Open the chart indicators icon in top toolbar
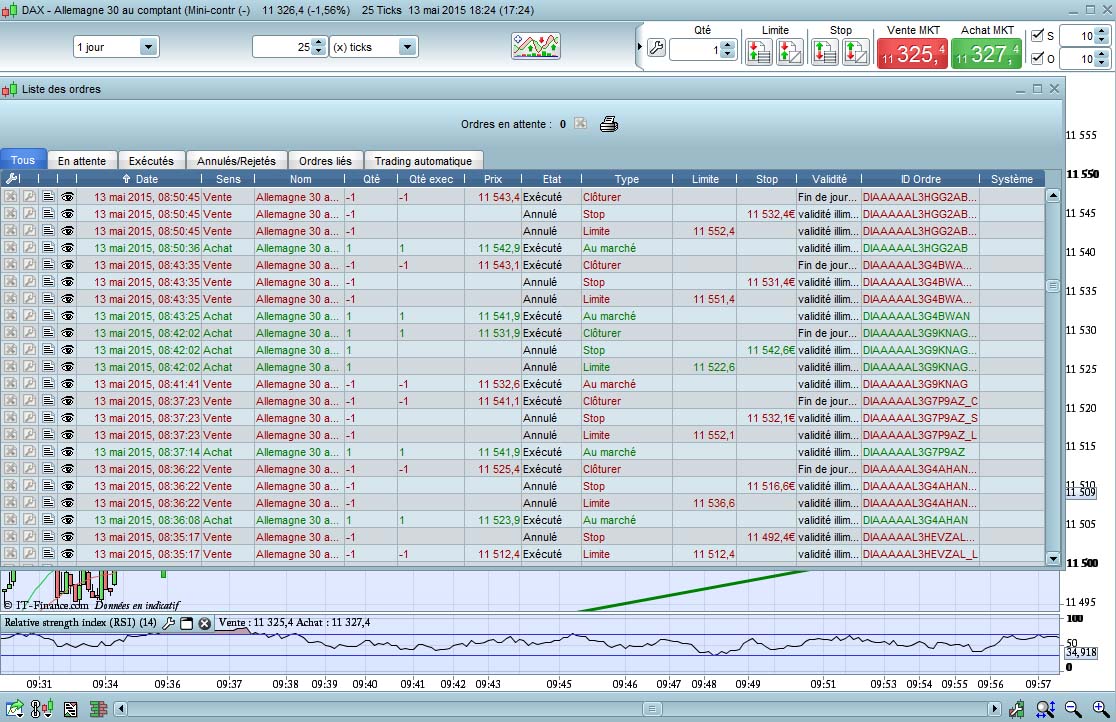Viewport: 1116px width, 722px height. (x=536, y=47)
